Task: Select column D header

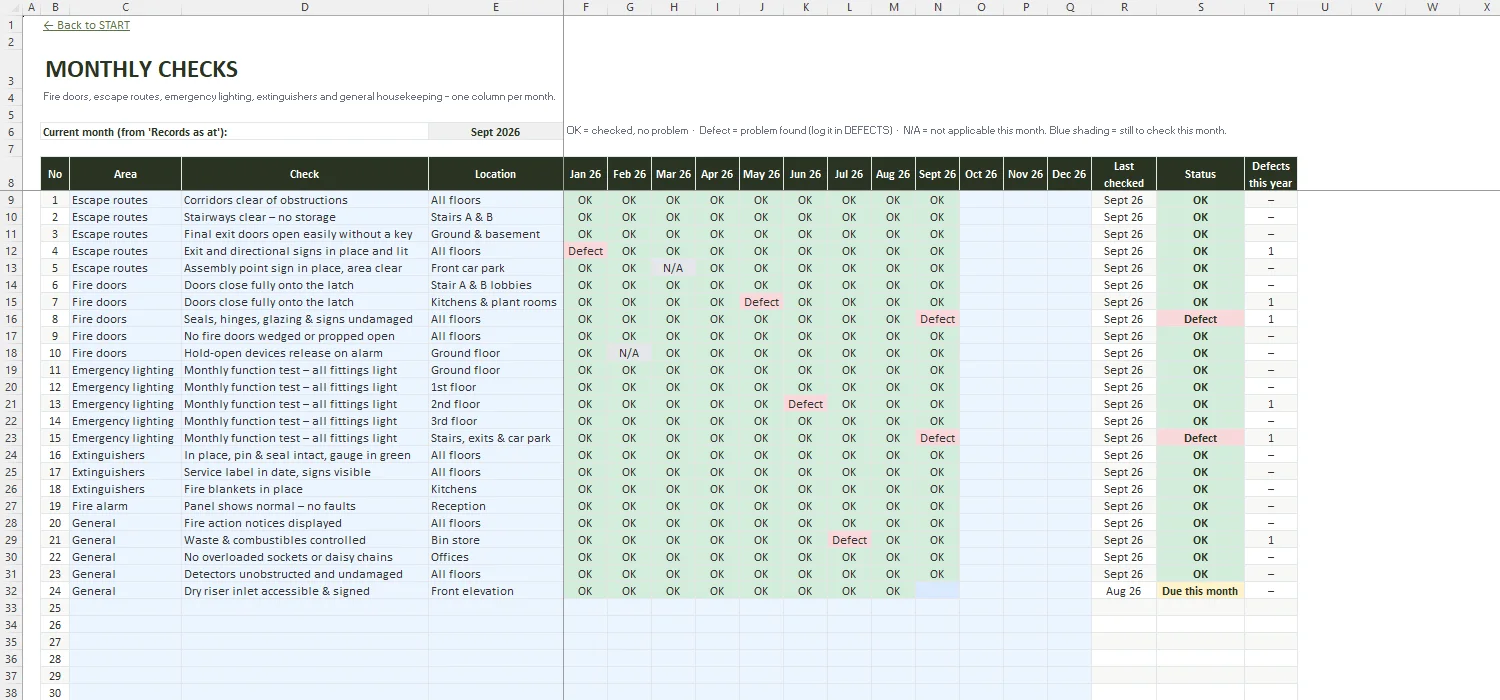Action: 305,7
